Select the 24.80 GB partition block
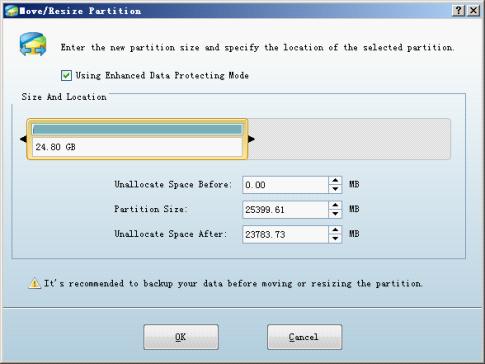The width and height of the screenshot is (485, 364). pos(137,139)
